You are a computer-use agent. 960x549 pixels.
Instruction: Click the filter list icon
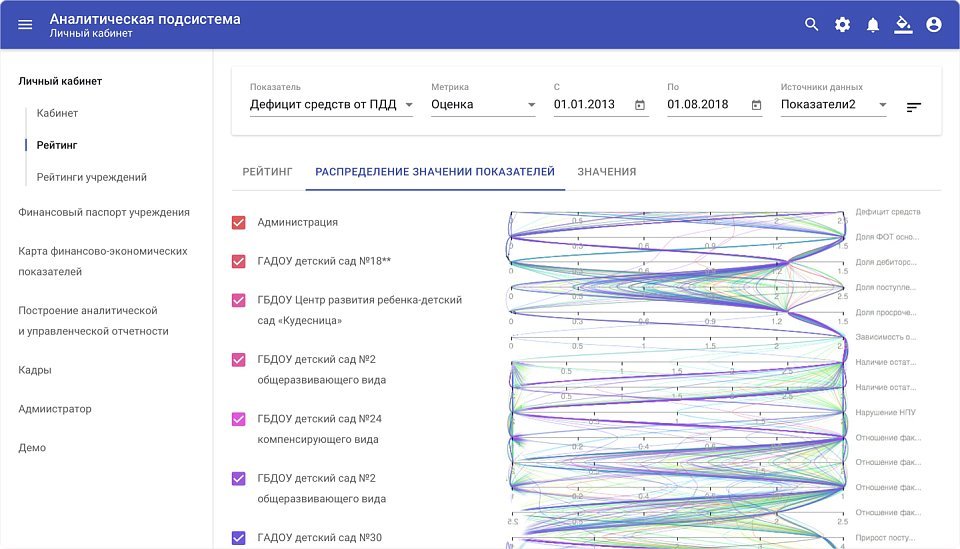pyautogui.click(x=913, y=107)
